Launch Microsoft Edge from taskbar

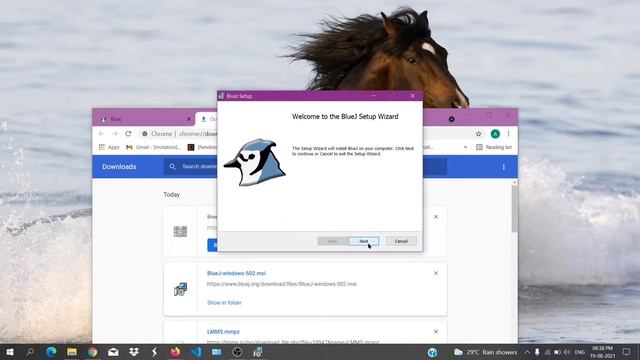(x=51, y=352)
